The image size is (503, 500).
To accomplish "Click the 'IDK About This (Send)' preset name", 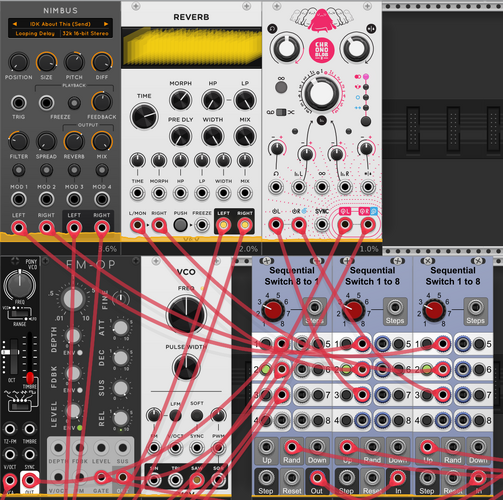I will [x=60, y=24].
